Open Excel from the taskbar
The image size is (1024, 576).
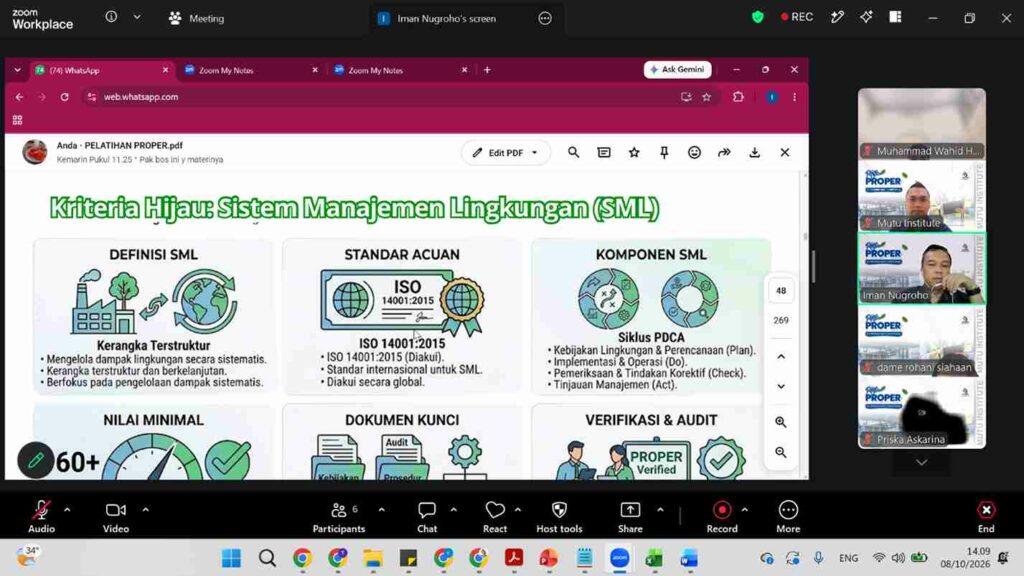click(654, 558)
